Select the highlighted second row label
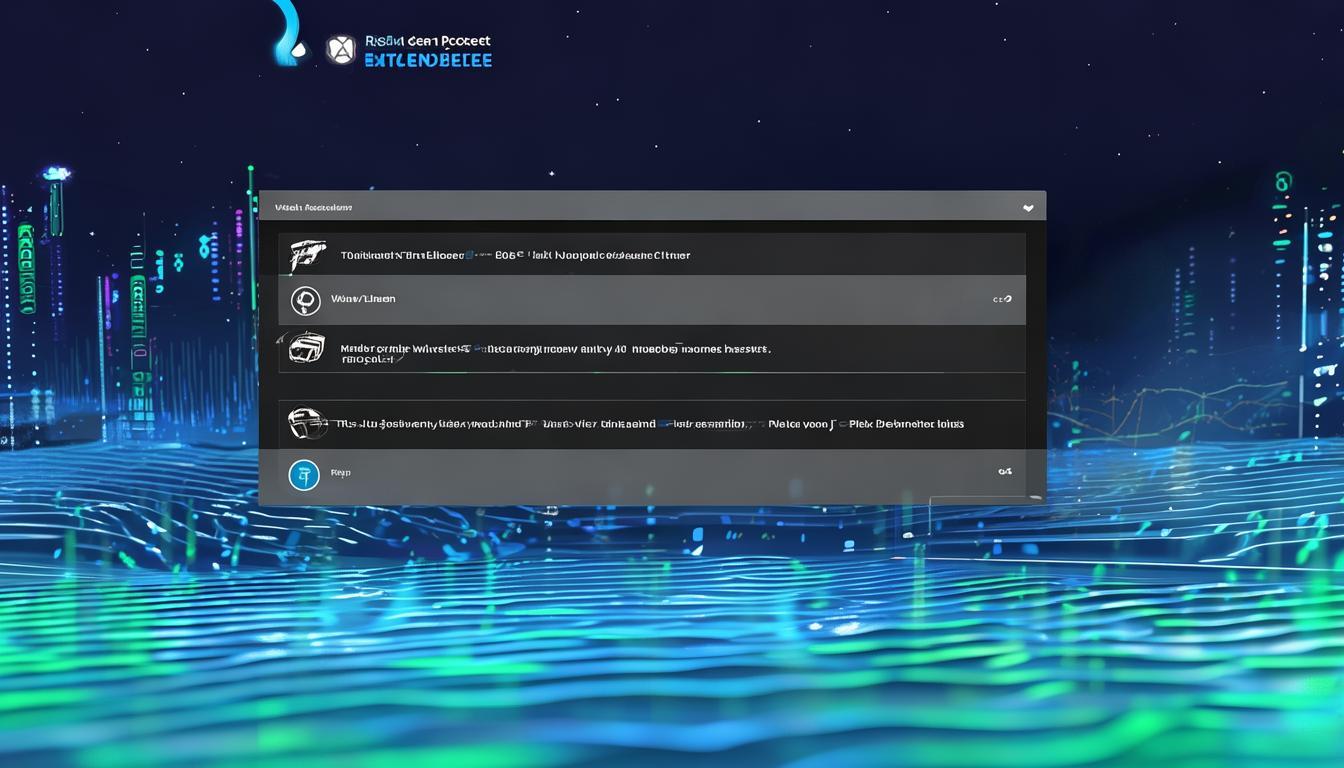1344x768 pixels. 362,299
